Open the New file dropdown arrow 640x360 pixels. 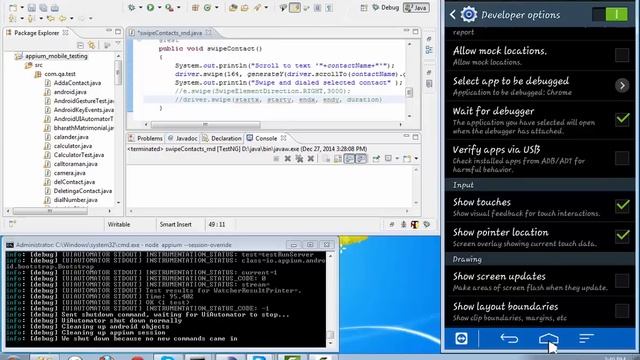click(x=22, y=8)
